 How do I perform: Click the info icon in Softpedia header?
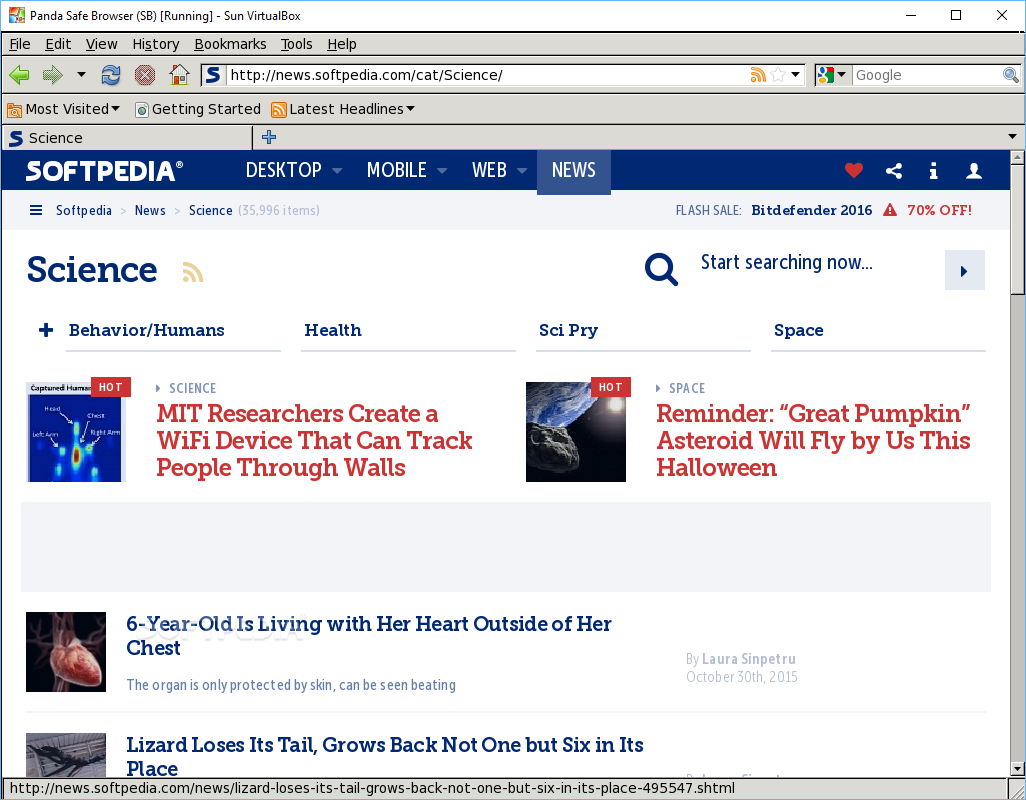[x=934, y=171]
